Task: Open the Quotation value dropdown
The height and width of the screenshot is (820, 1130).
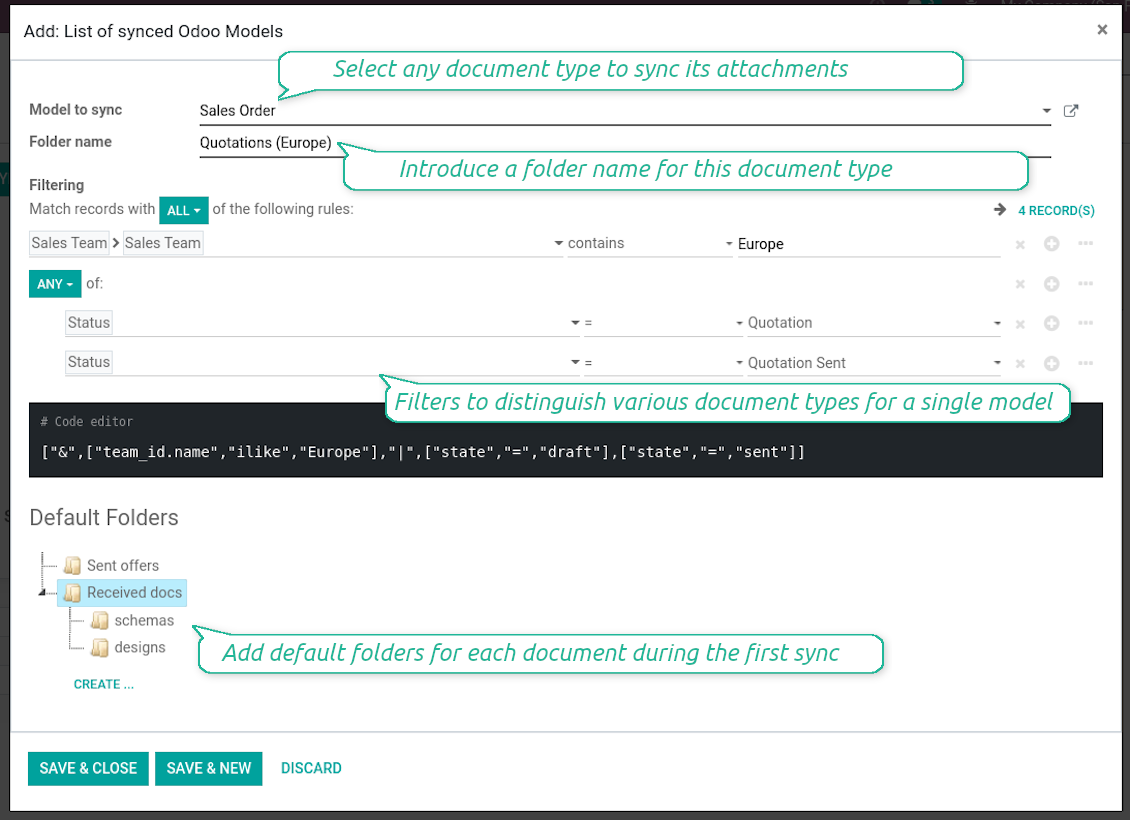Action: [874, 323]
